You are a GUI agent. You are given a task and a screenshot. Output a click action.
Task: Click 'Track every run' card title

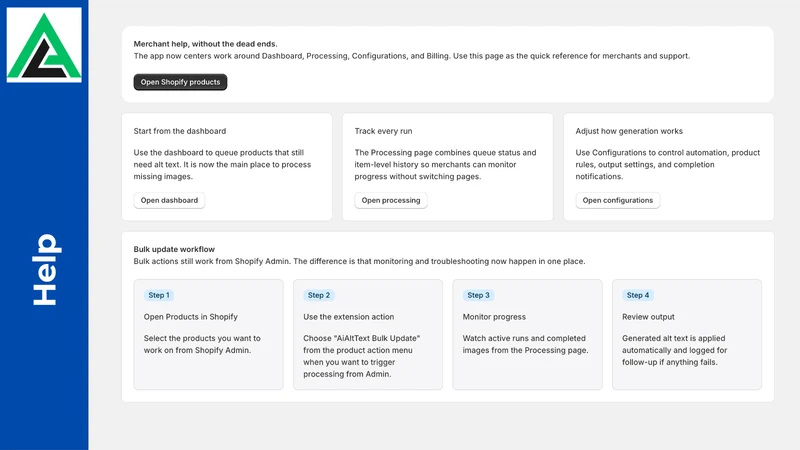pos(383,131)
